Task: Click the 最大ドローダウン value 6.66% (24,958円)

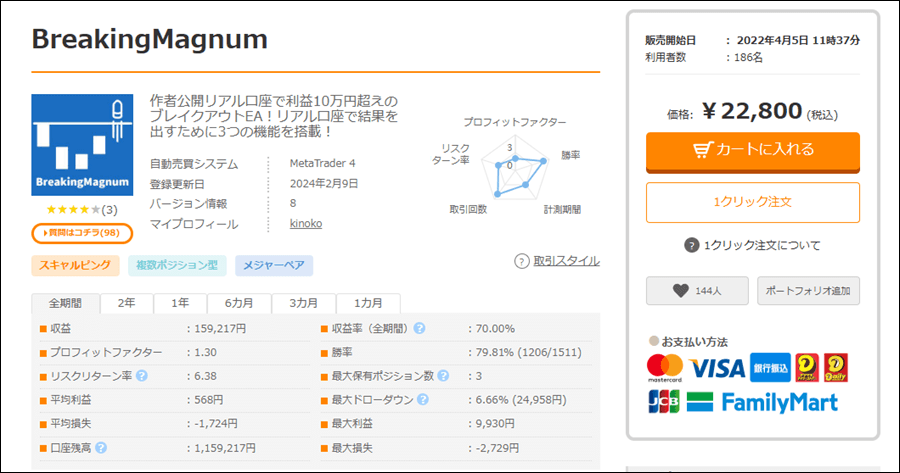Action: coord(521,400)
